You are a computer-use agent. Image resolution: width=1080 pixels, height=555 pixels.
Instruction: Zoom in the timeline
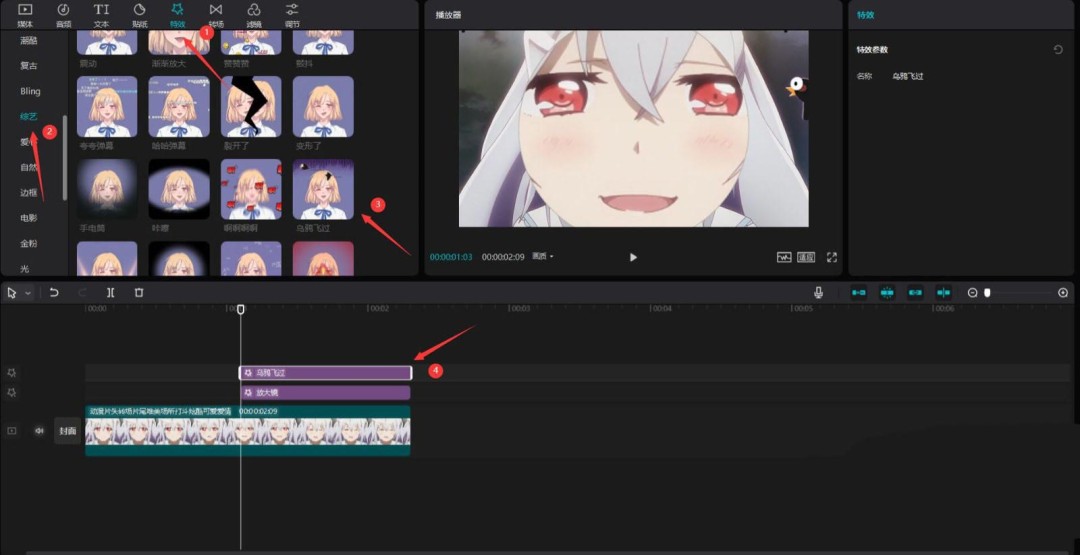[x=1063, y=293]
